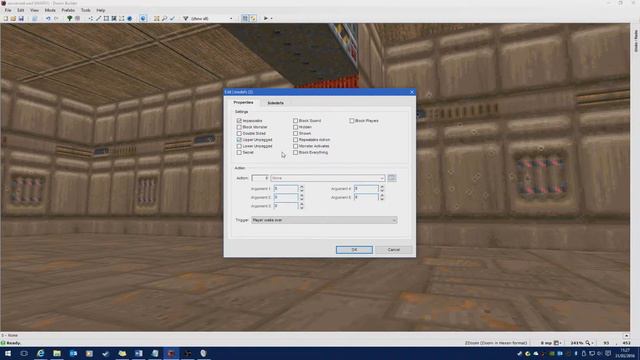Click the Doom Builder taskbar icon

171,353
